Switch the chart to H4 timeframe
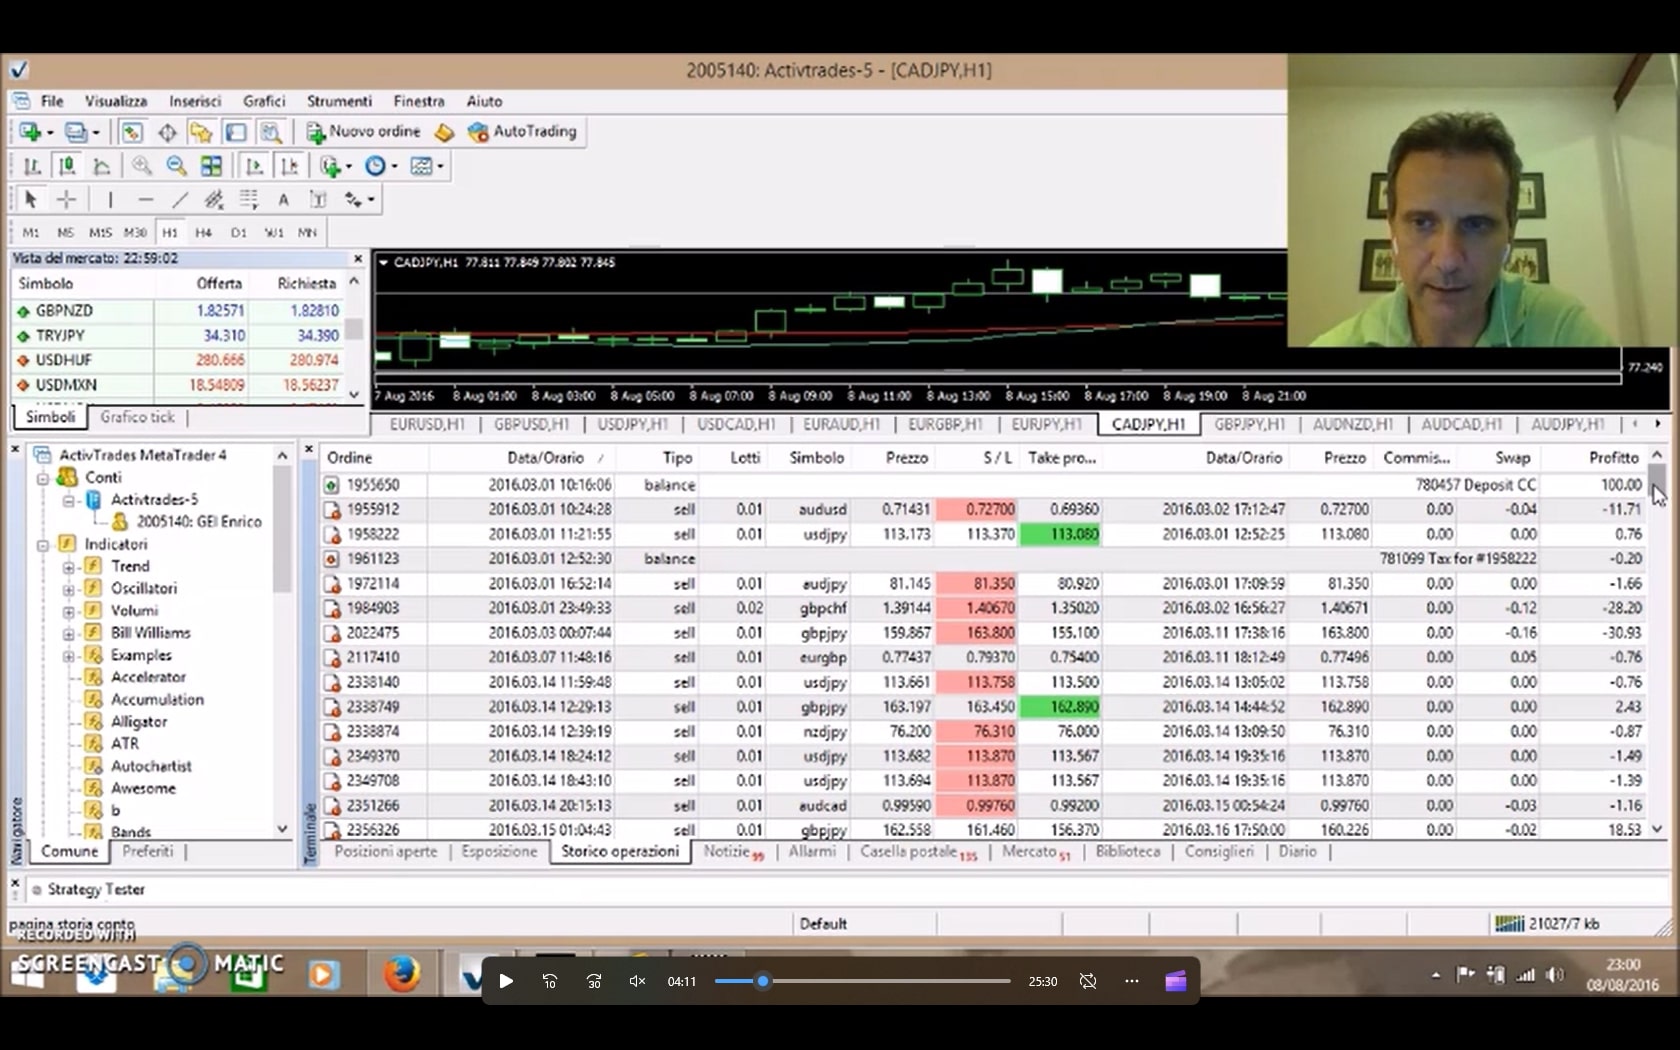Viewport: 1680px width, 1050px height. pyautogui.click(x=204, y=233)
